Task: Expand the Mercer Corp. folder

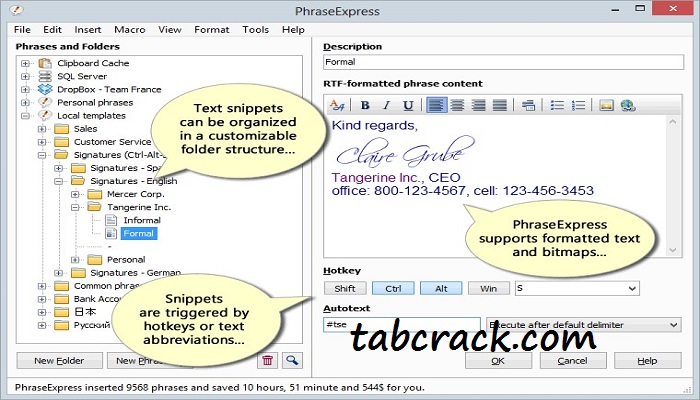Action: 75,194
